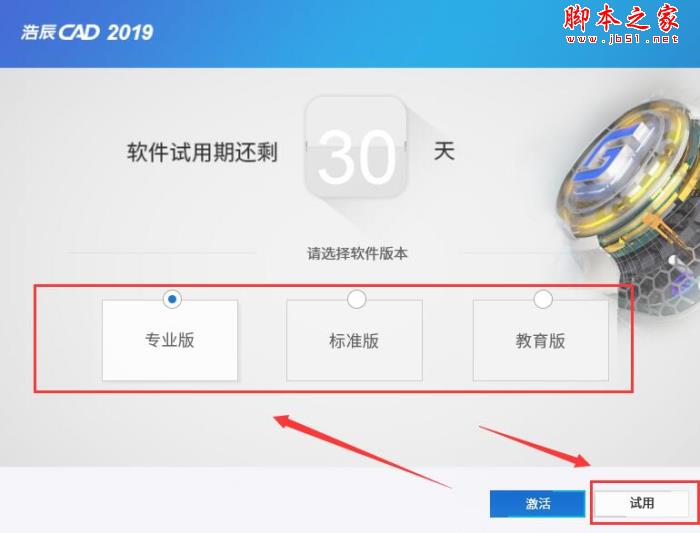700x533 pixels.
Task: Select the 教育版 radio button
Action: tap(542, 299)
